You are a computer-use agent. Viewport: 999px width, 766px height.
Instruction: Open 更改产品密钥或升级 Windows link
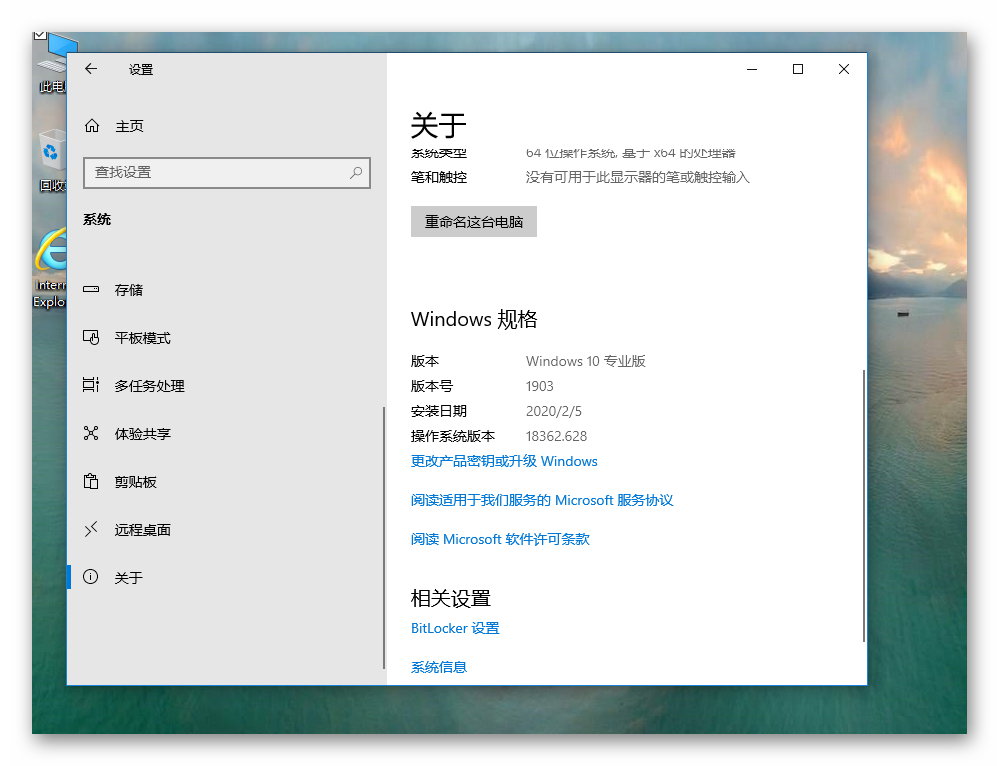click(504, 461)
